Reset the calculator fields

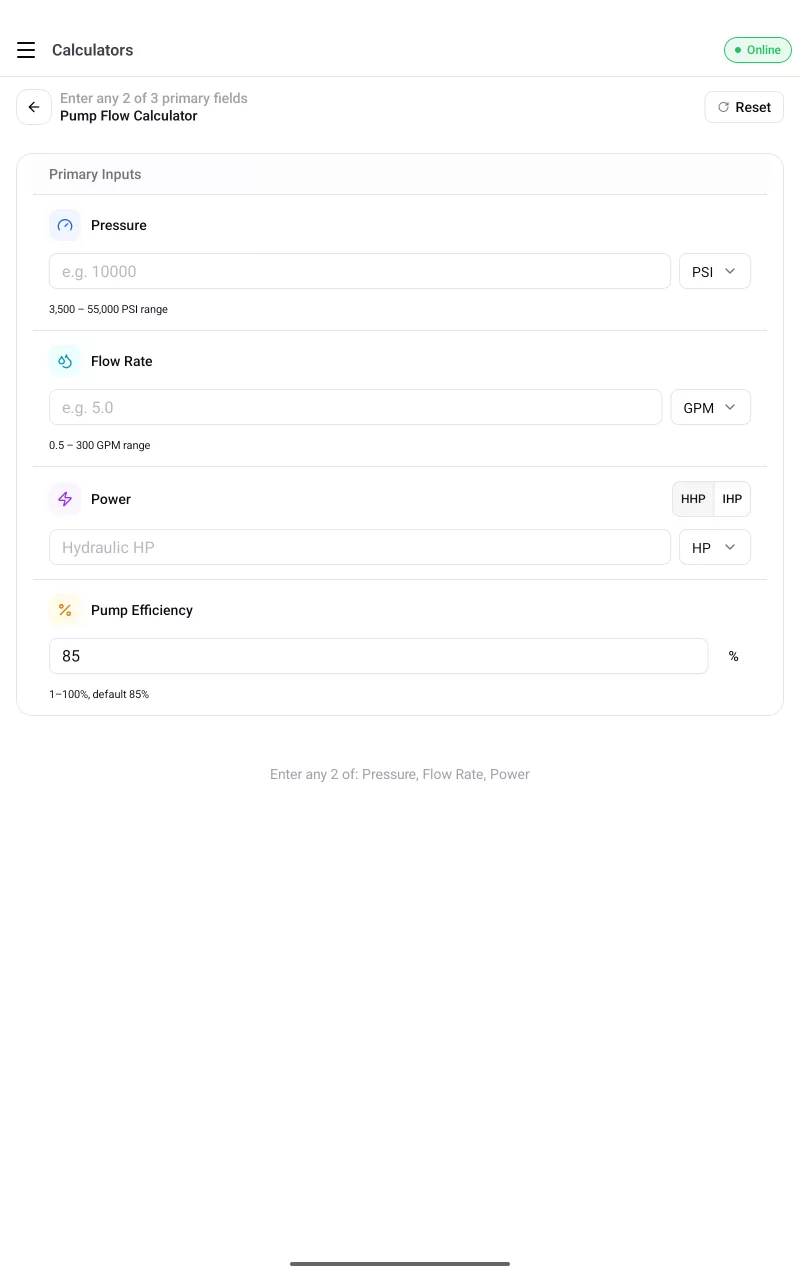click(744, 107)
